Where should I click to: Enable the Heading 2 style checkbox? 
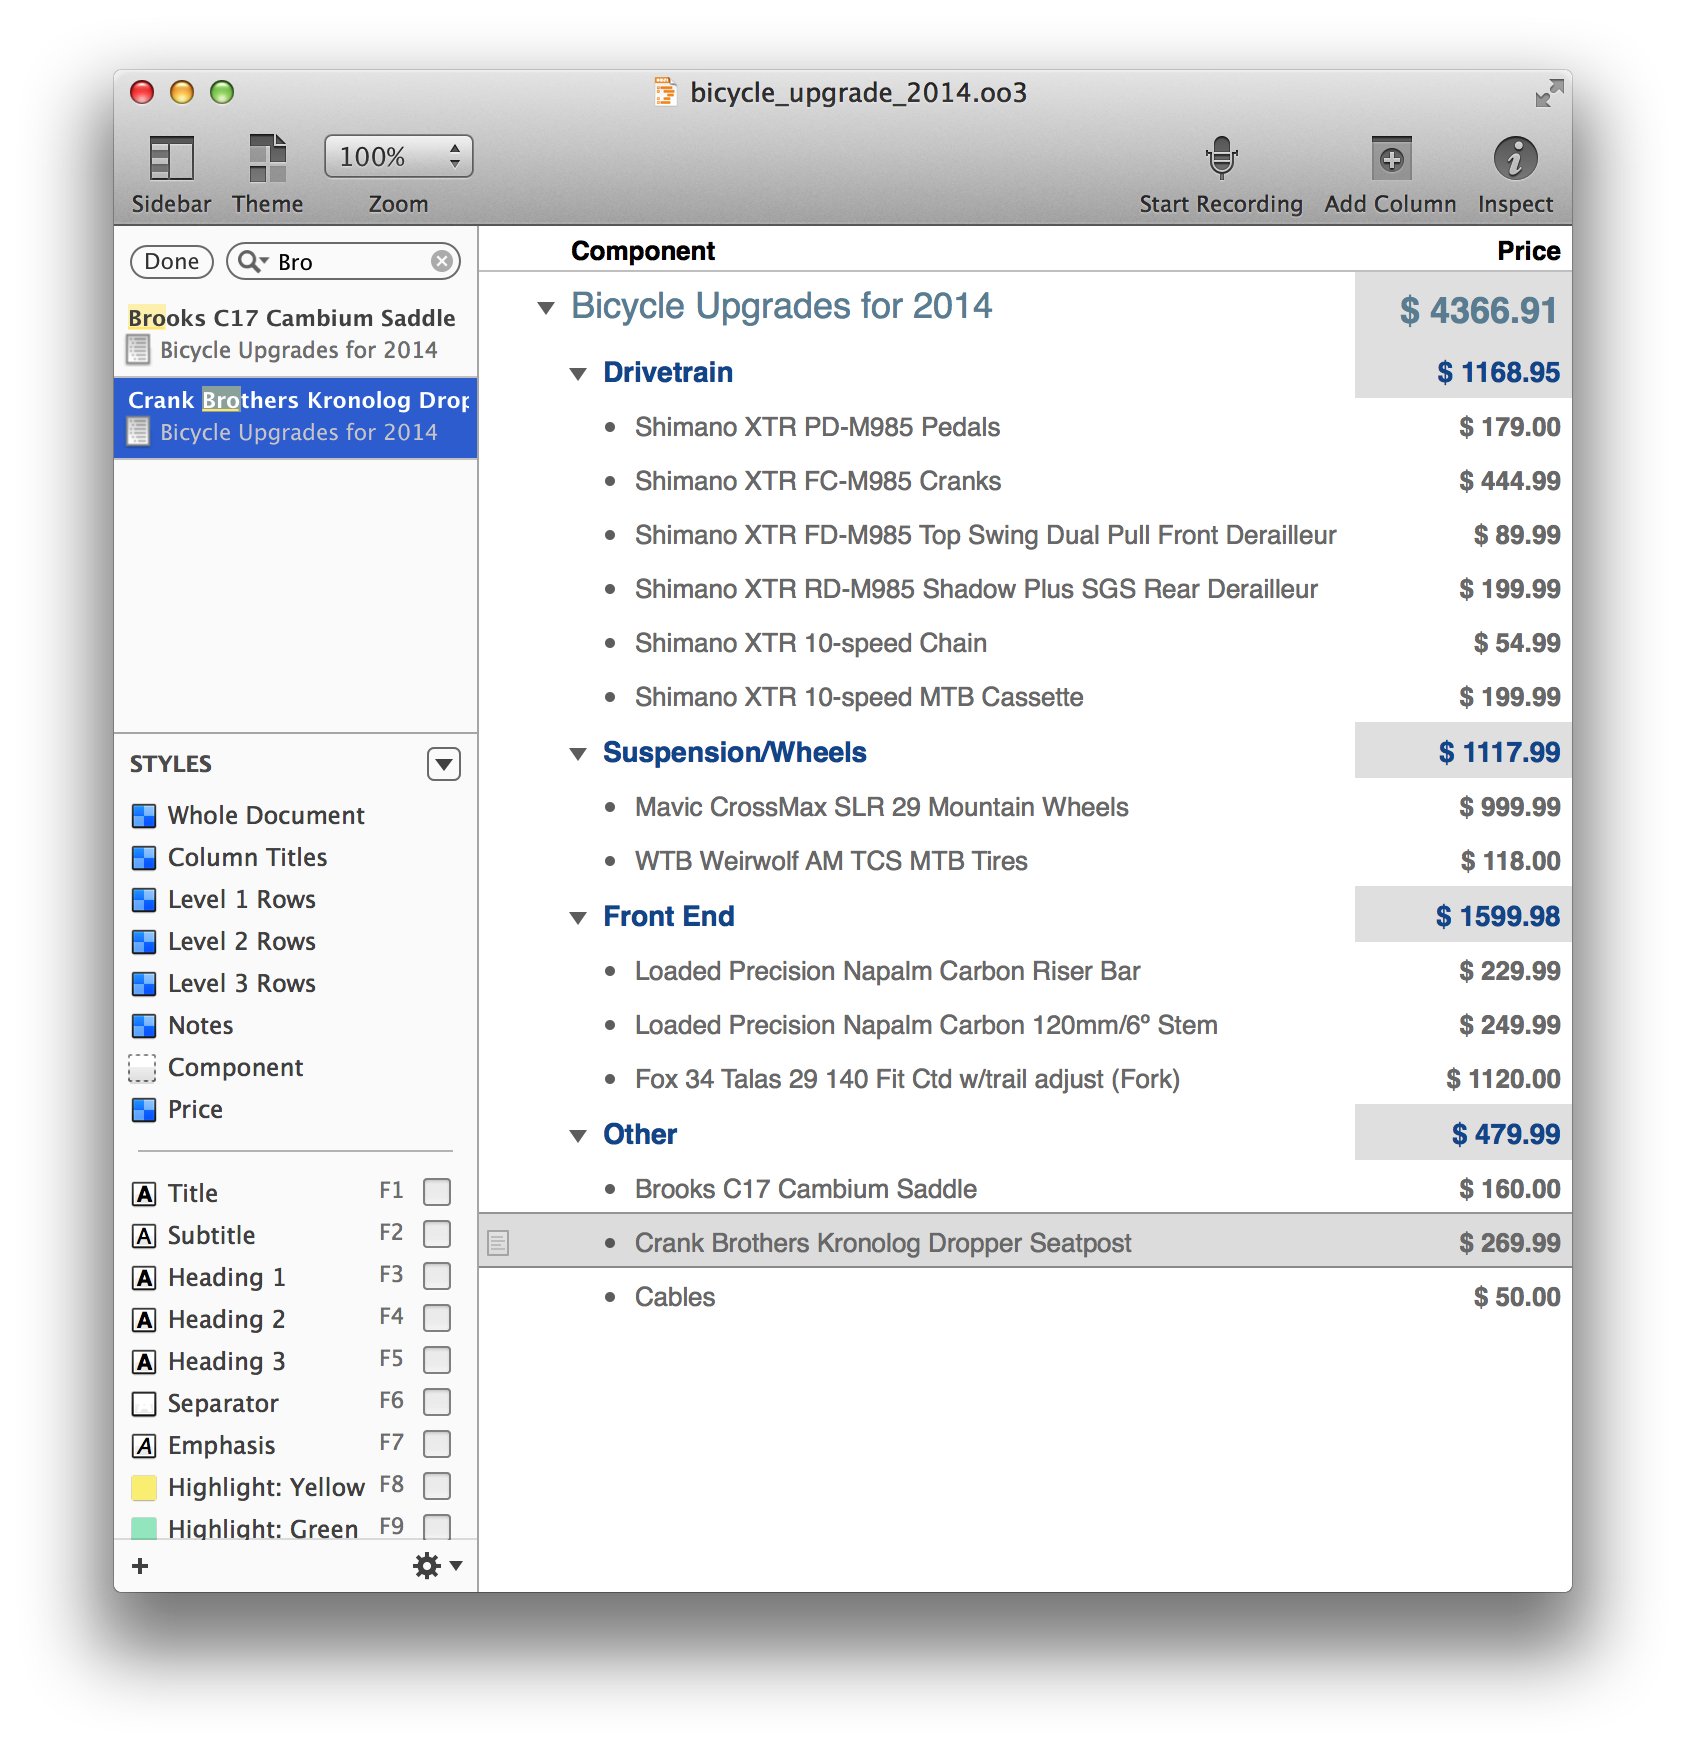(437, 1318)
